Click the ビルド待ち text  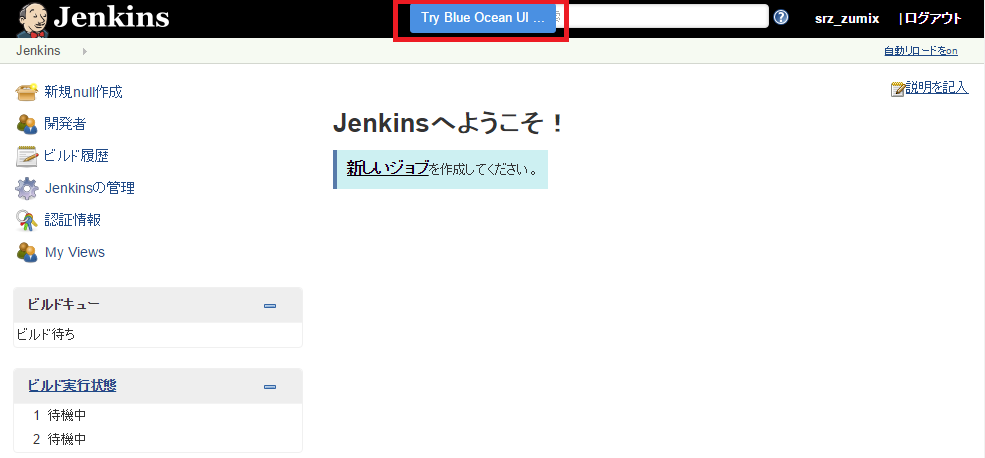pos(46,335)
